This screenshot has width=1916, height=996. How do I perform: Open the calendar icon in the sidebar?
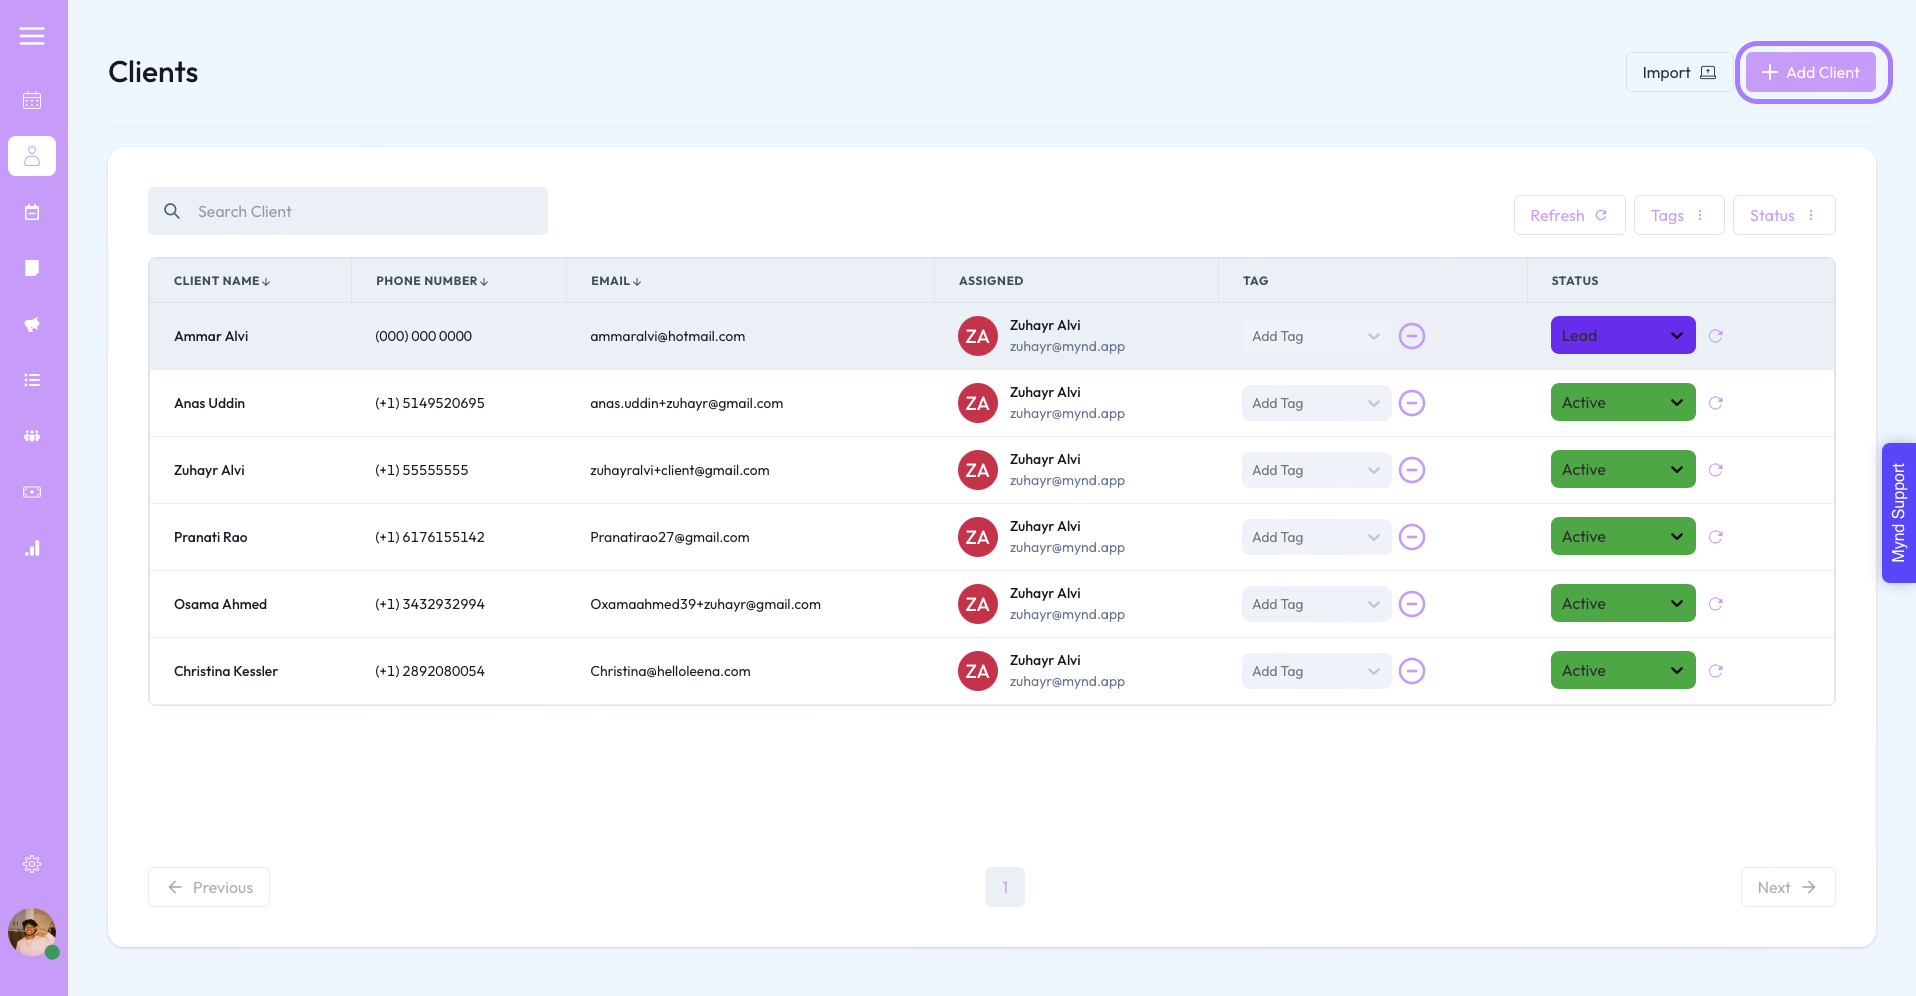(32, 100)
